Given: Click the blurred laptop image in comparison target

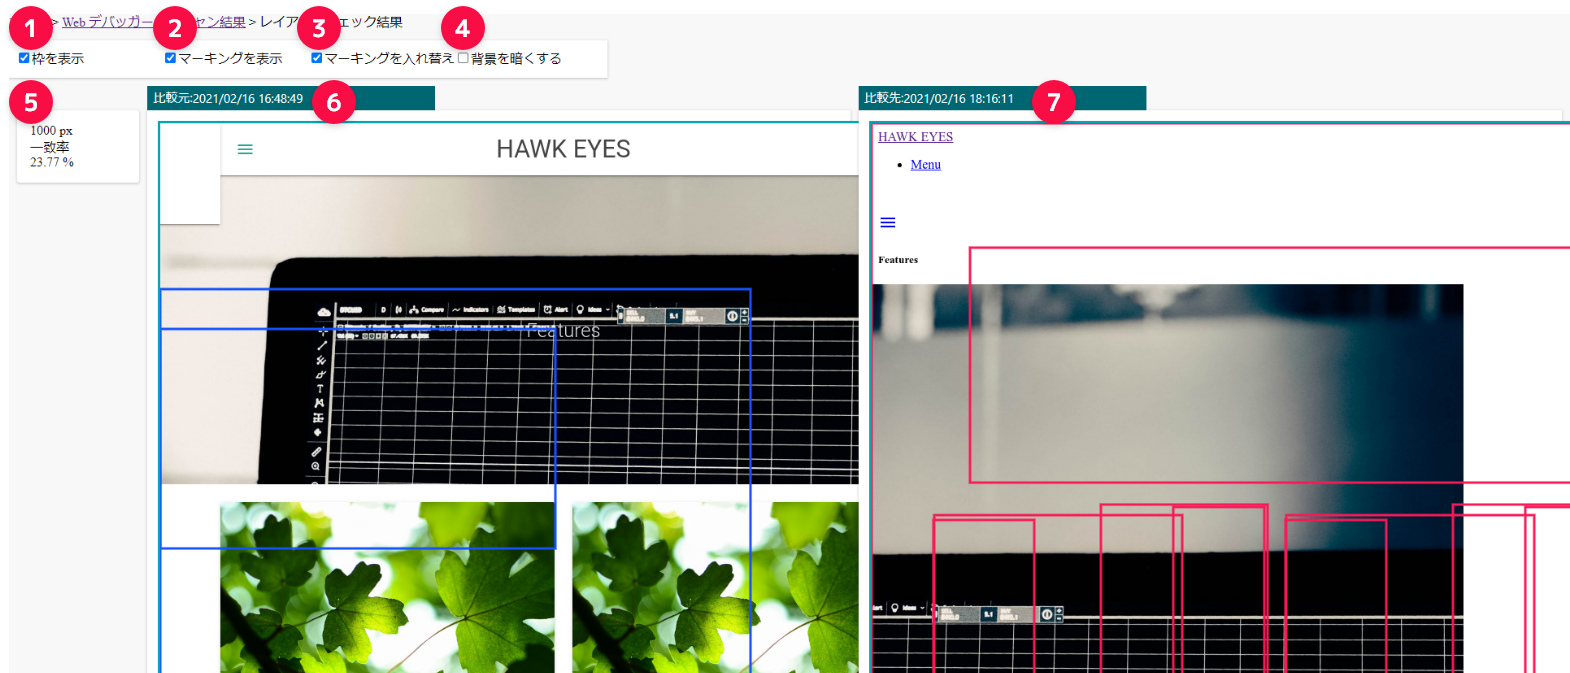Looking at the screenshot, I should (x=1167, y=478).
